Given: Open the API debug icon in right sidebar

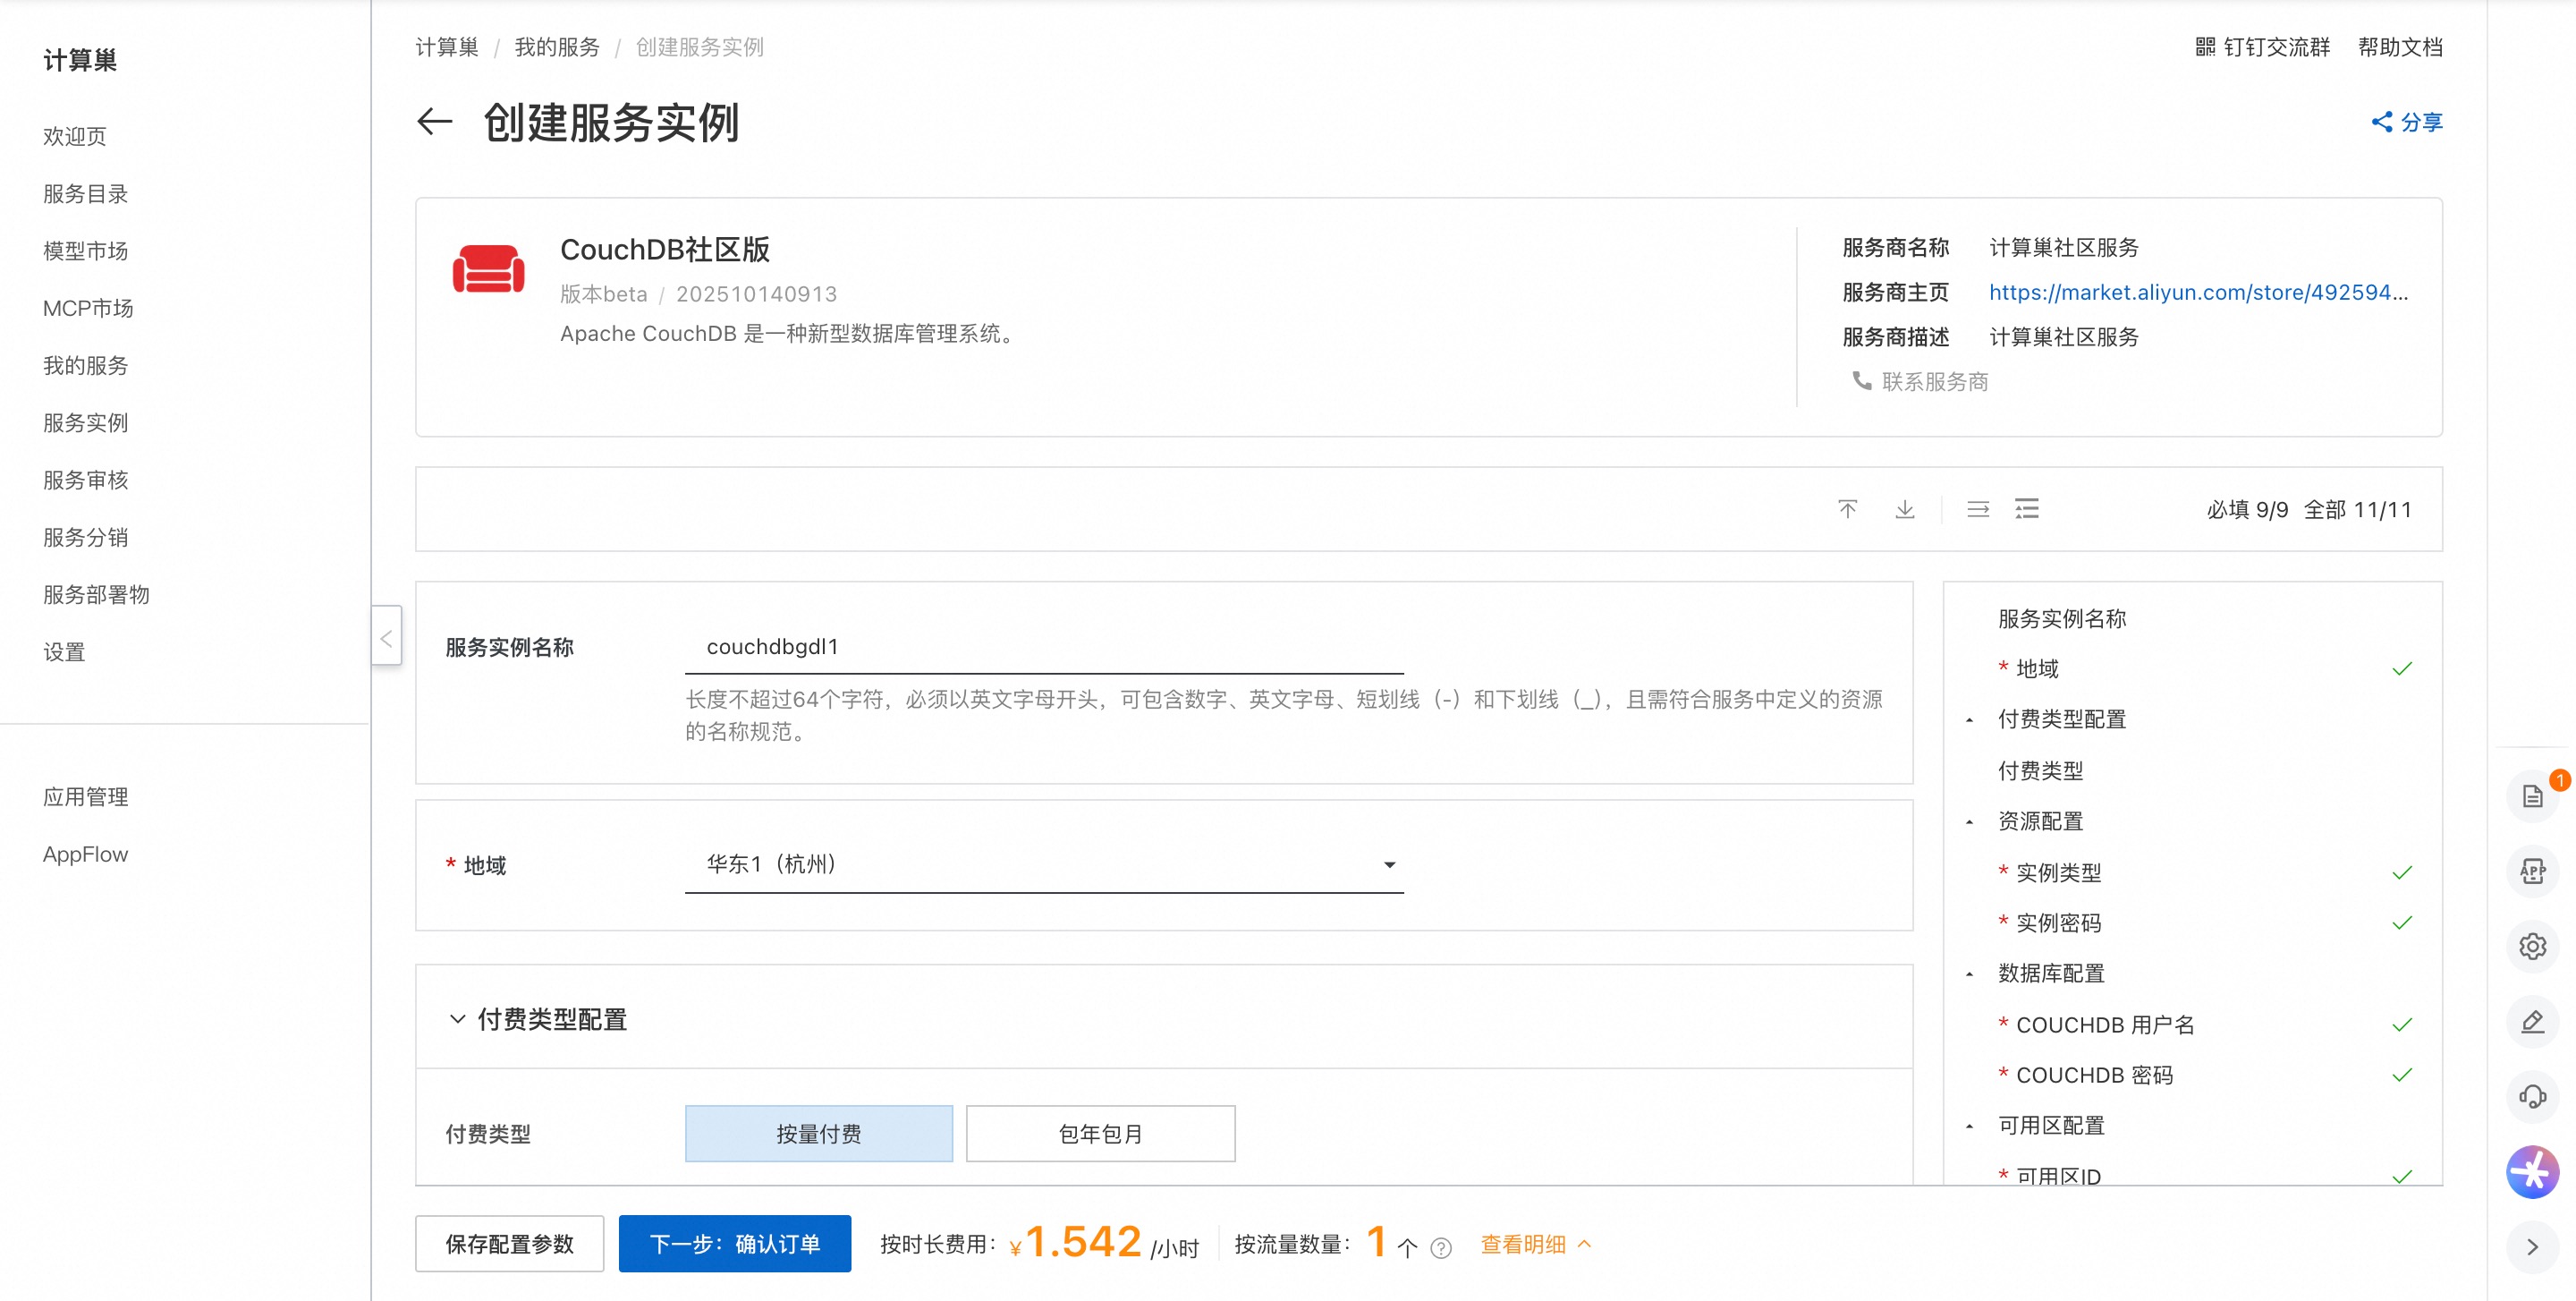Looking at the screenshot, I should coord(2531,871).
